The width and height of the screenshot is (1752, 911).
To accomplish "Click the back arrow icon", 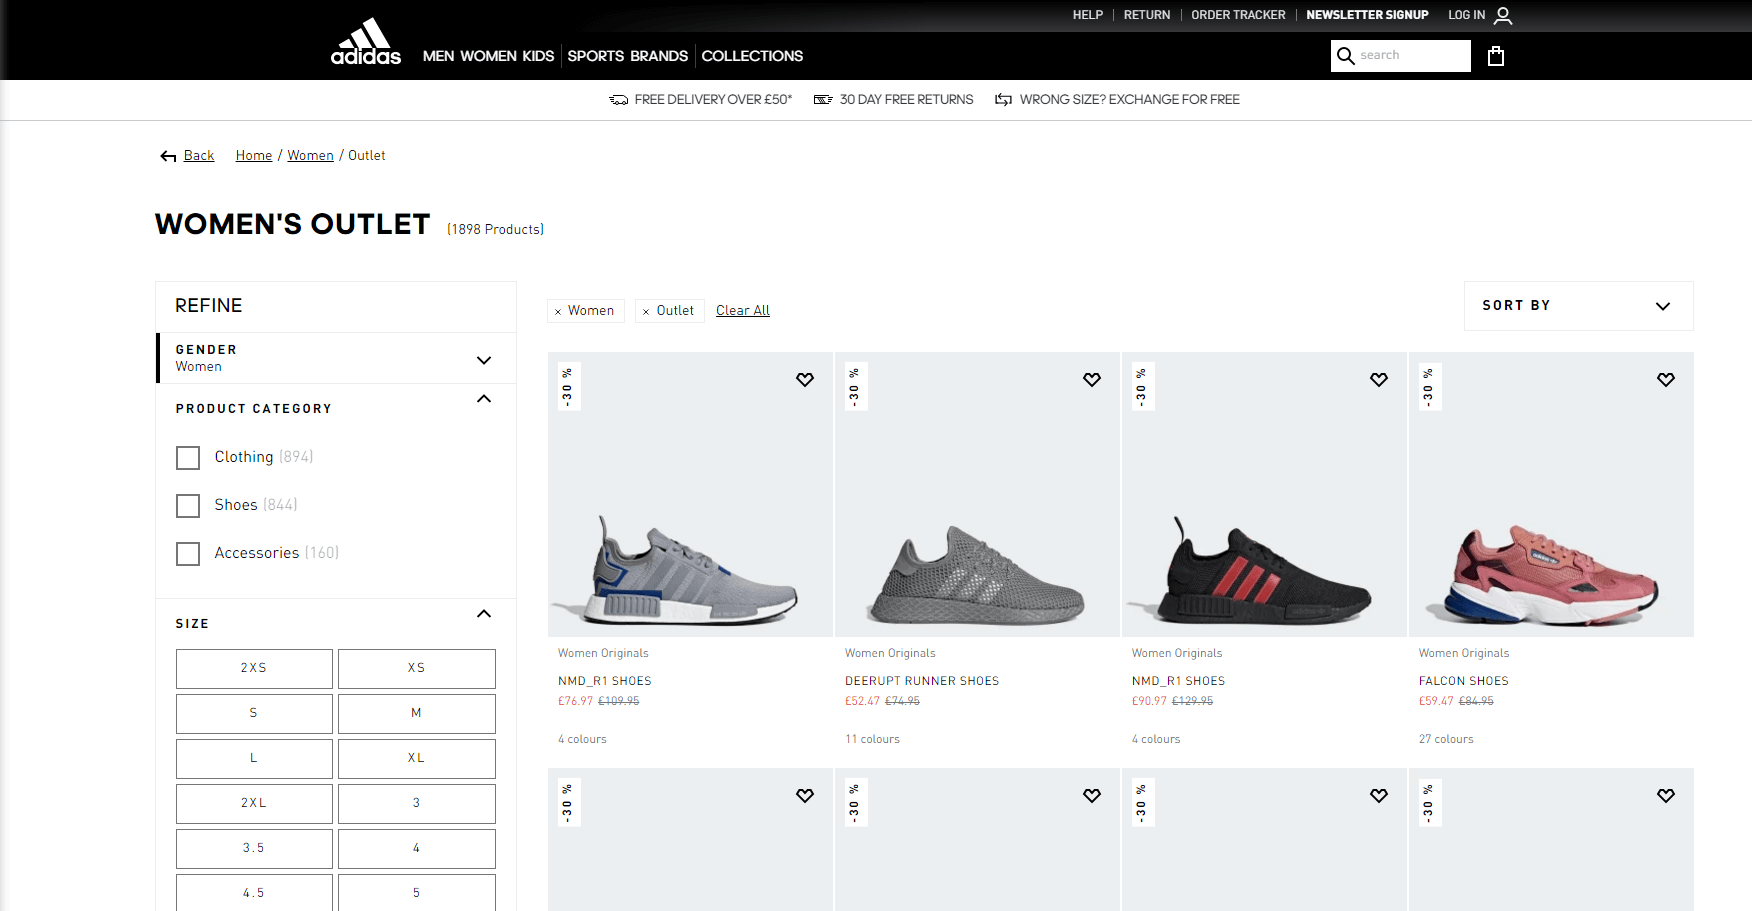I will pos(168,156).
